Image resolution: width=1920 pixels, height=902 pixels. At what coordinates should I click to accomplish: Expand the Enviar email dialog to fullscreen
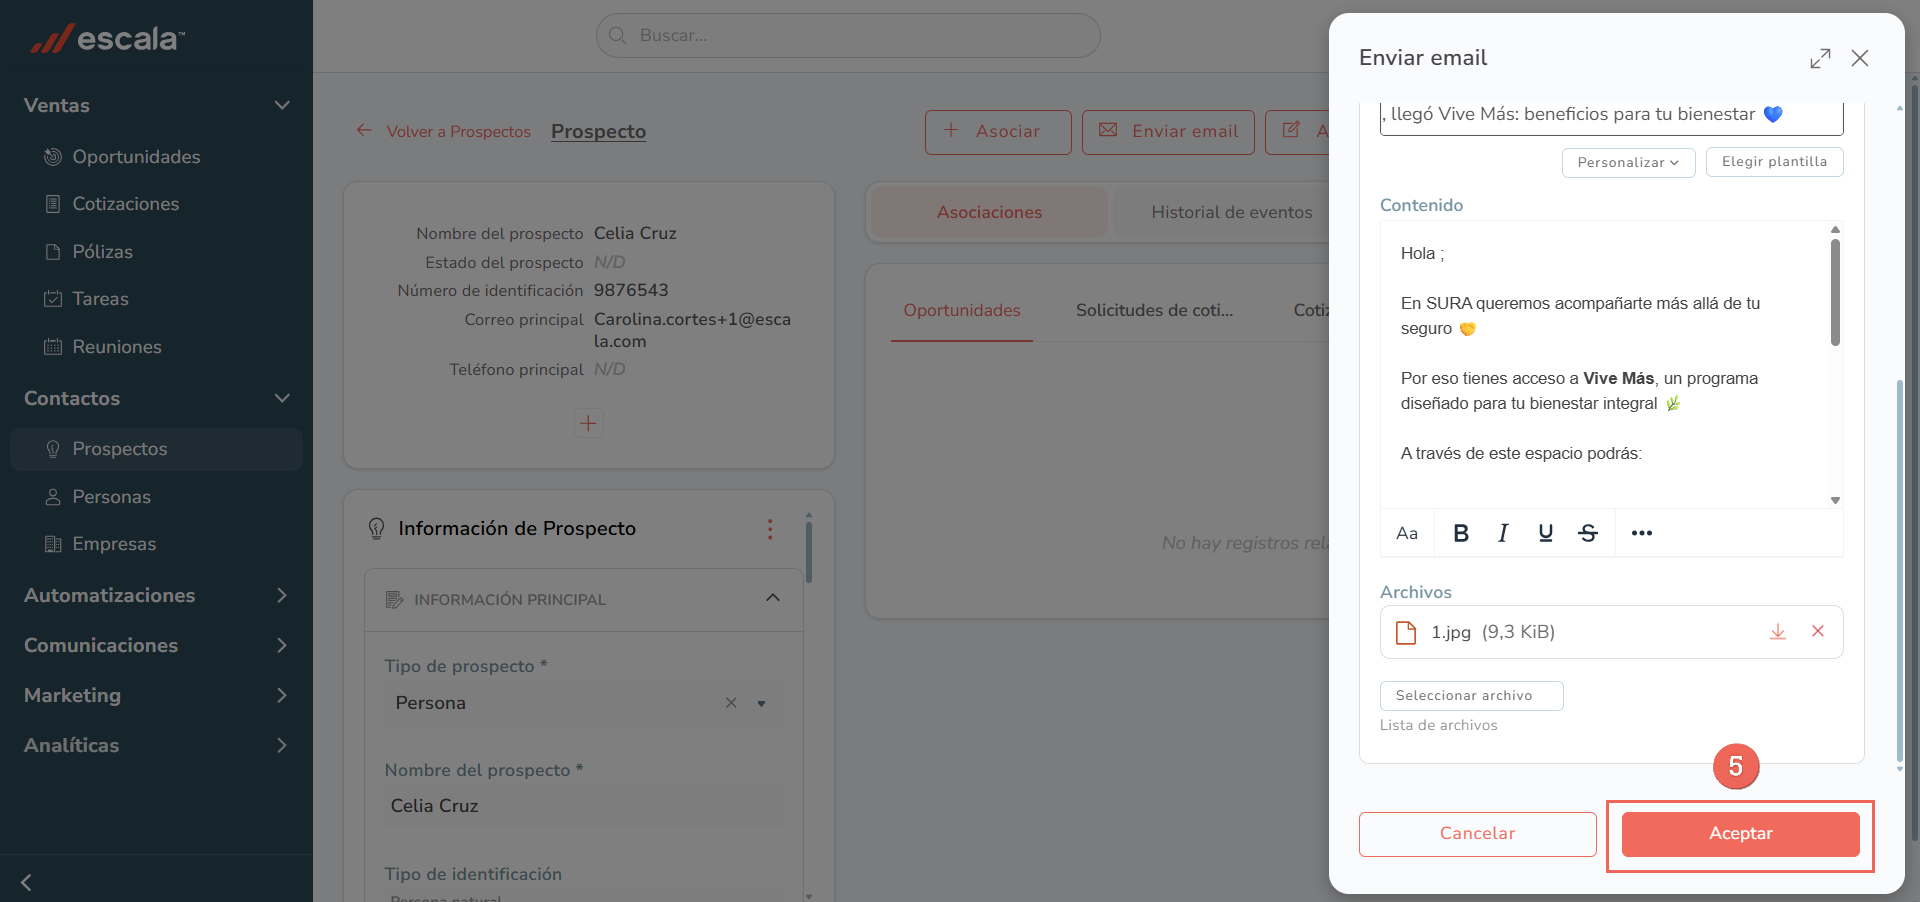coord(1820,58)
